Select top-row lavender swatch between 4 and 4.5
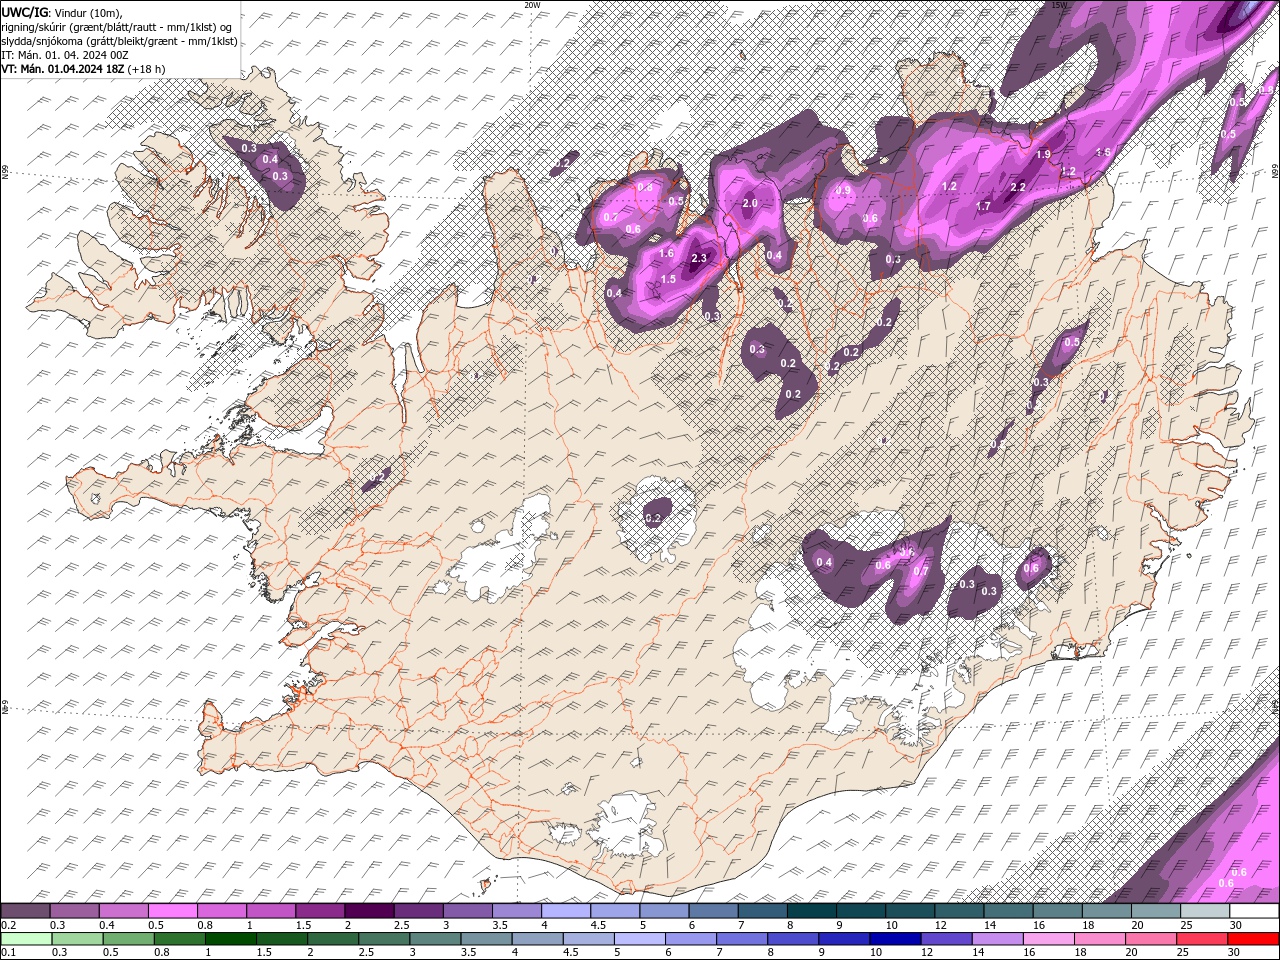The height and width of the screenshot is (960, 1280). point(564,911)
